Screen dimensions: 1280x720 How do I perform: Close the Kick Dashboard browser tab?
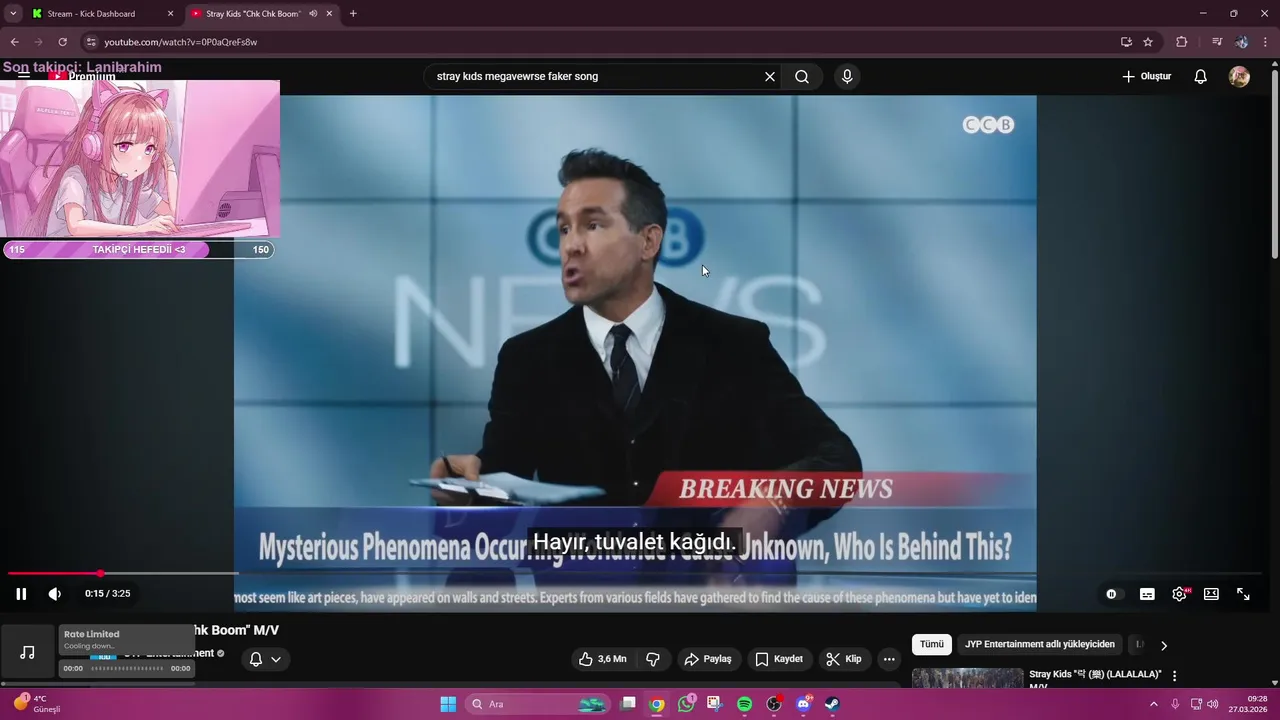[170, 14]
